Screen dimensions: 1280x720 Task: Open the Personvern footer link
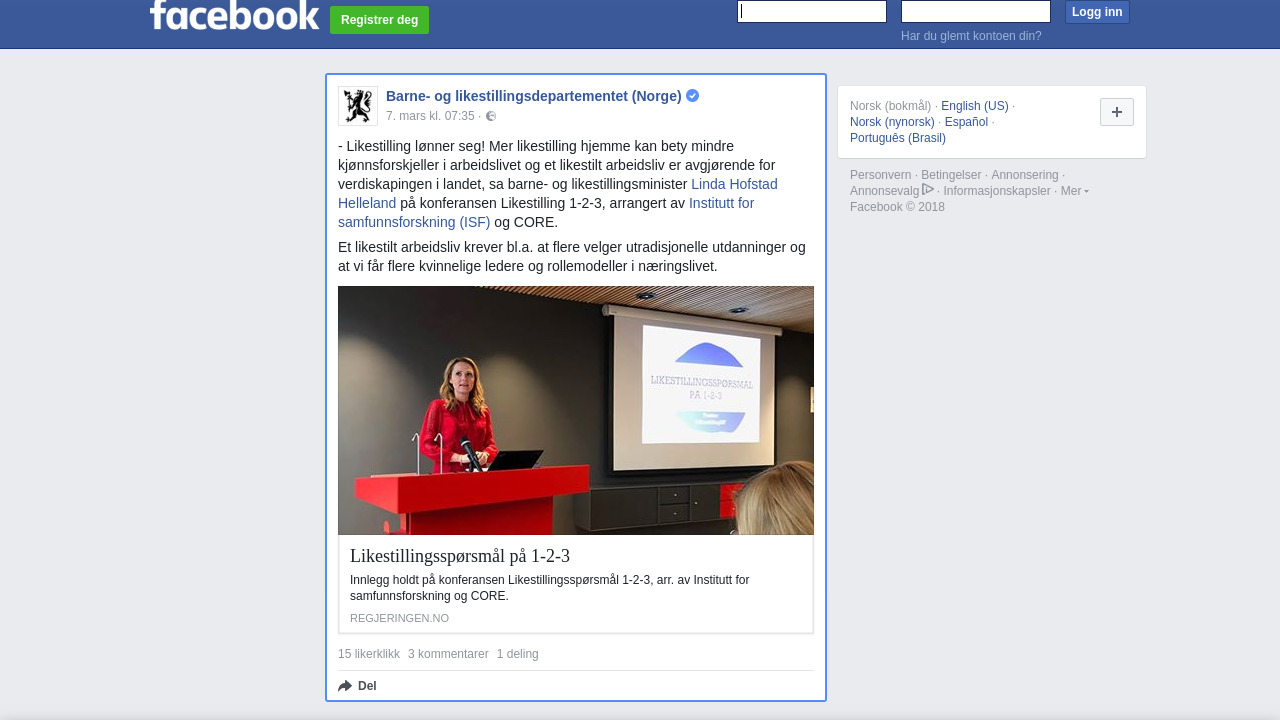881,175
